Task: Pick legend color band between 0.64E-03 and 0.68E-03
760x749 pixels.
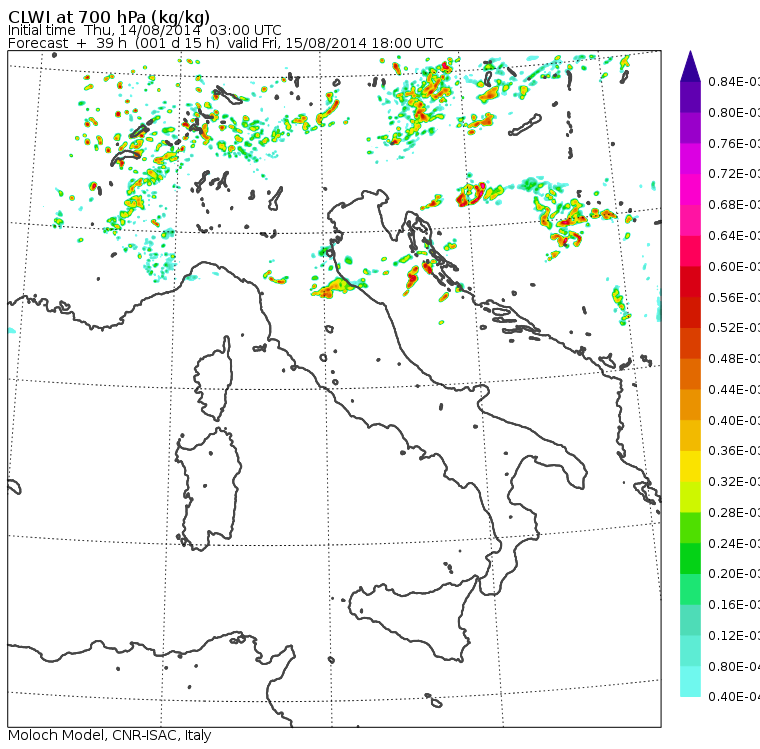Action: click(x=690, y=220)
